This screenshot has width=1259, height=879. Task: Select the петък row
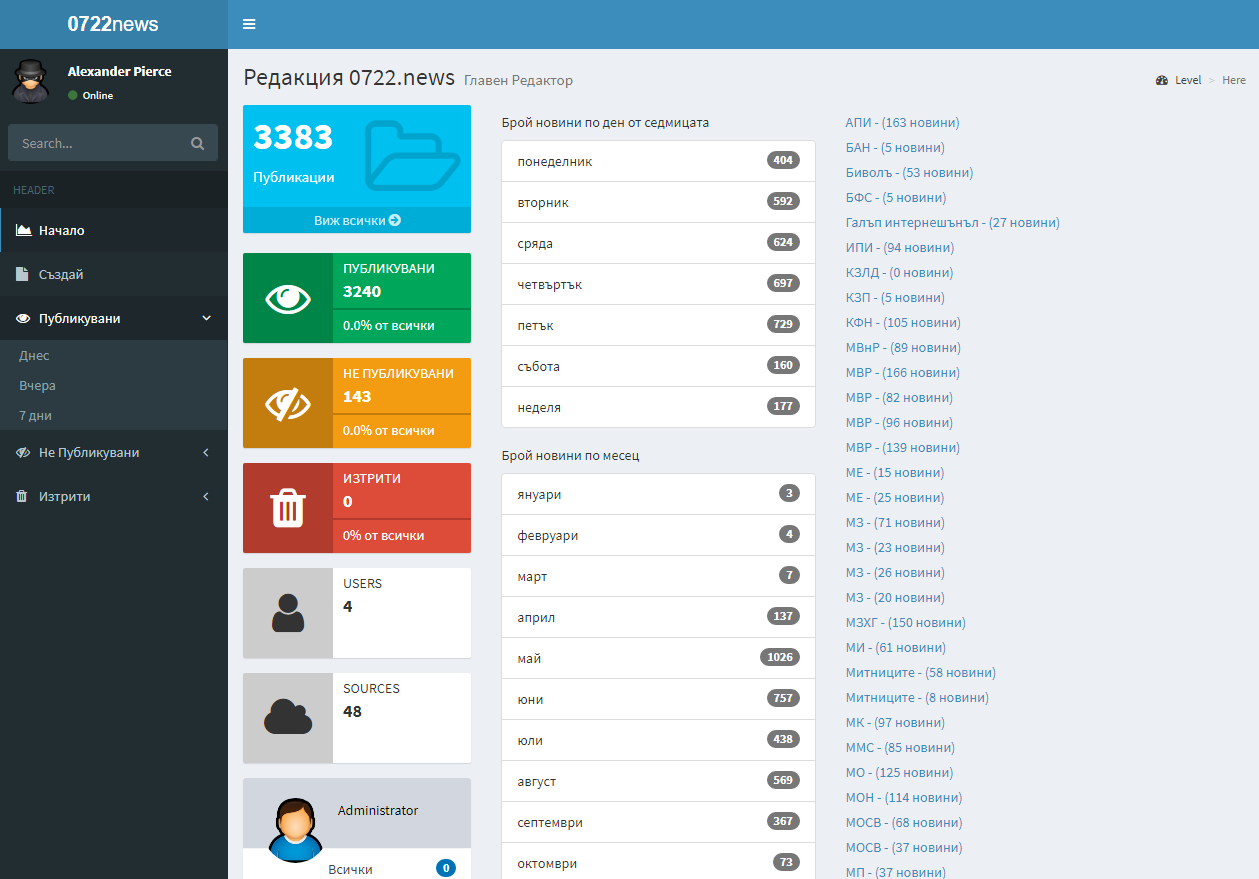pyautogui.click(x=658, y=325)
